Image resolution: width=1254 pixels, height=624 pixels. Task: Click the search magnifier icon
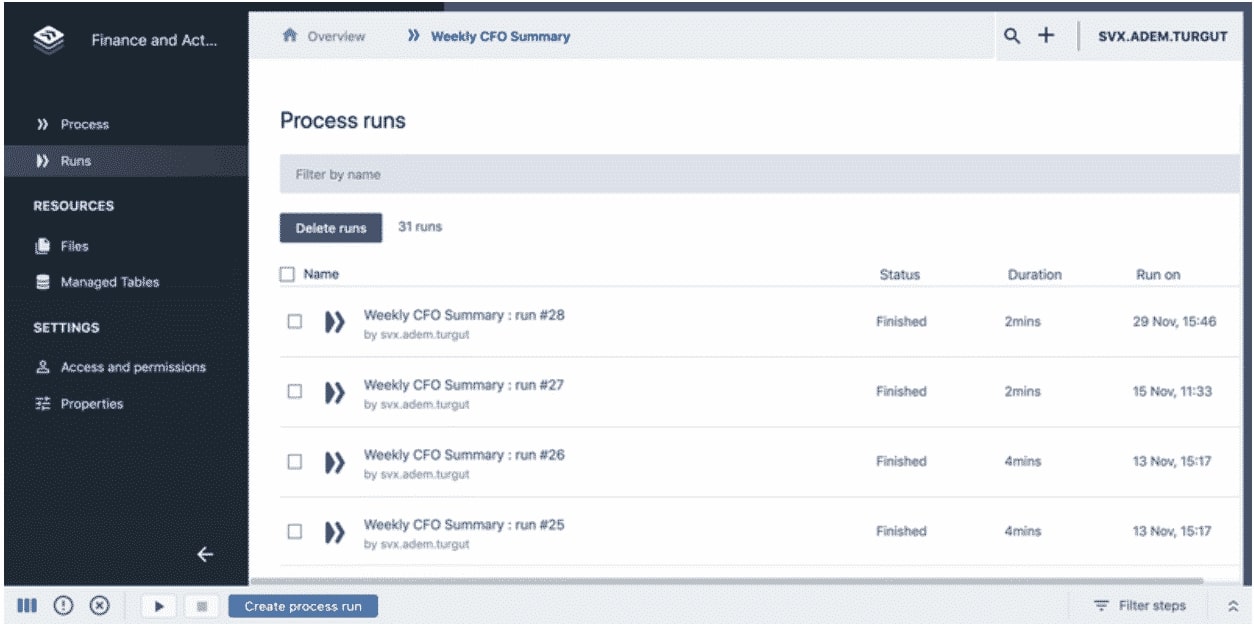click(1012, 36)
